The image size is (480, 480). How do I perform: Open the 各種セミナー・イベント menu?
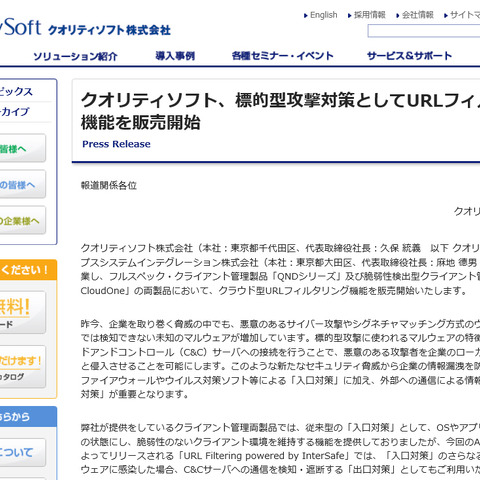click(x=283, y=56)
